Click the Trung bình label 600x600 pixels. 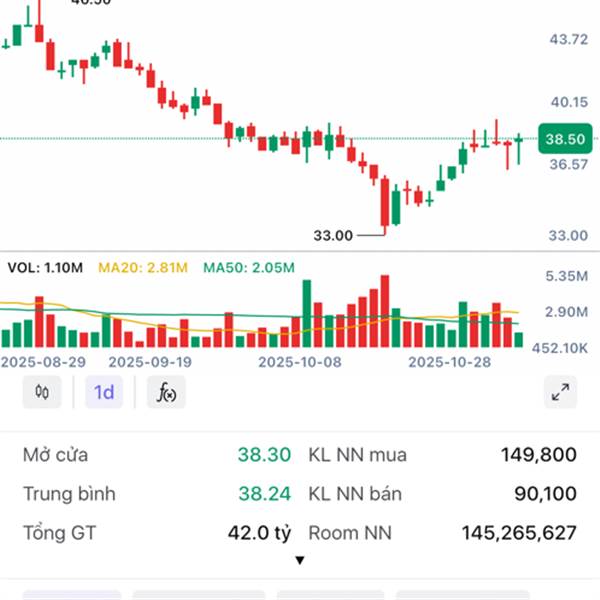click(x=69, y=494)
